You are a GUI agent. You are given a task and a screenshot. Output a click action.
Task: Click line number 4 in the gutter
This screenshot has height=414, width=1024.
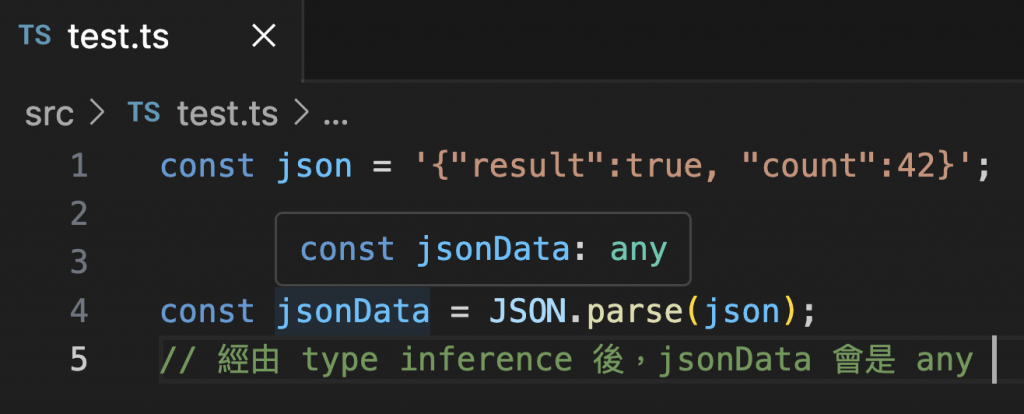pos(78,311)
